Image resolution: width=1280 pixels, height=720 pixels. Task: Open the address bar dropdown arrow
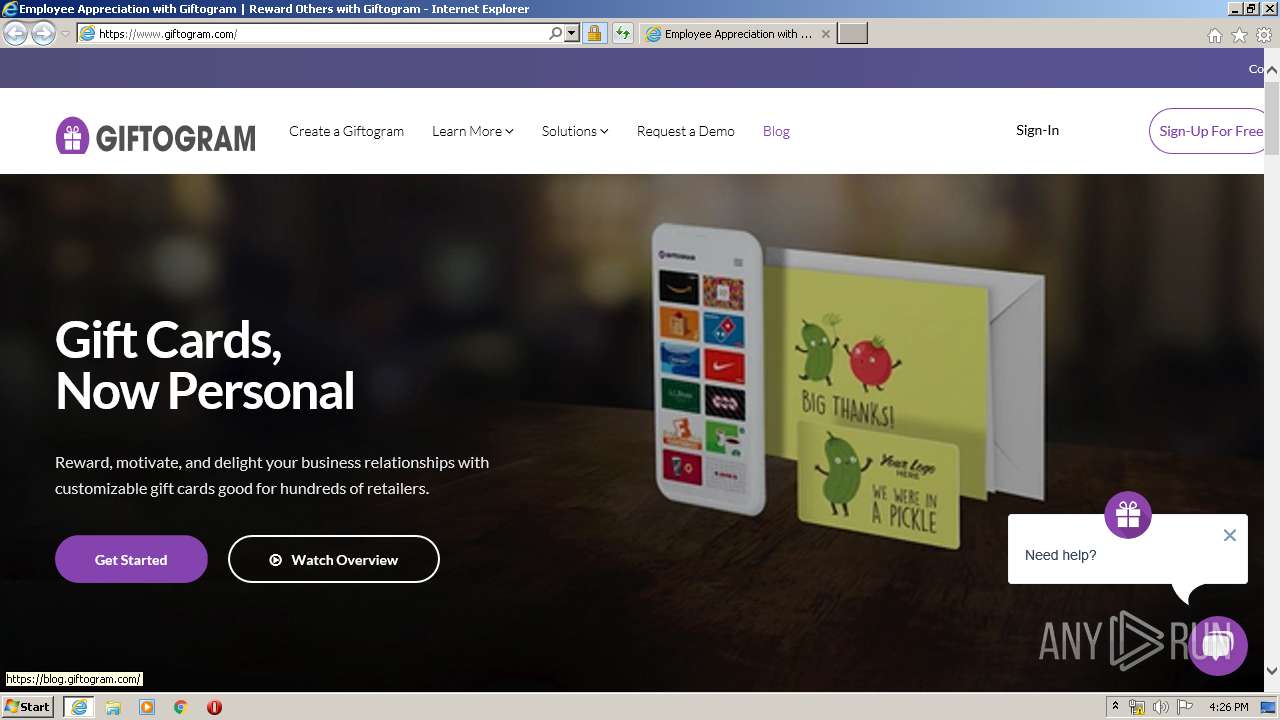point(571,33)
